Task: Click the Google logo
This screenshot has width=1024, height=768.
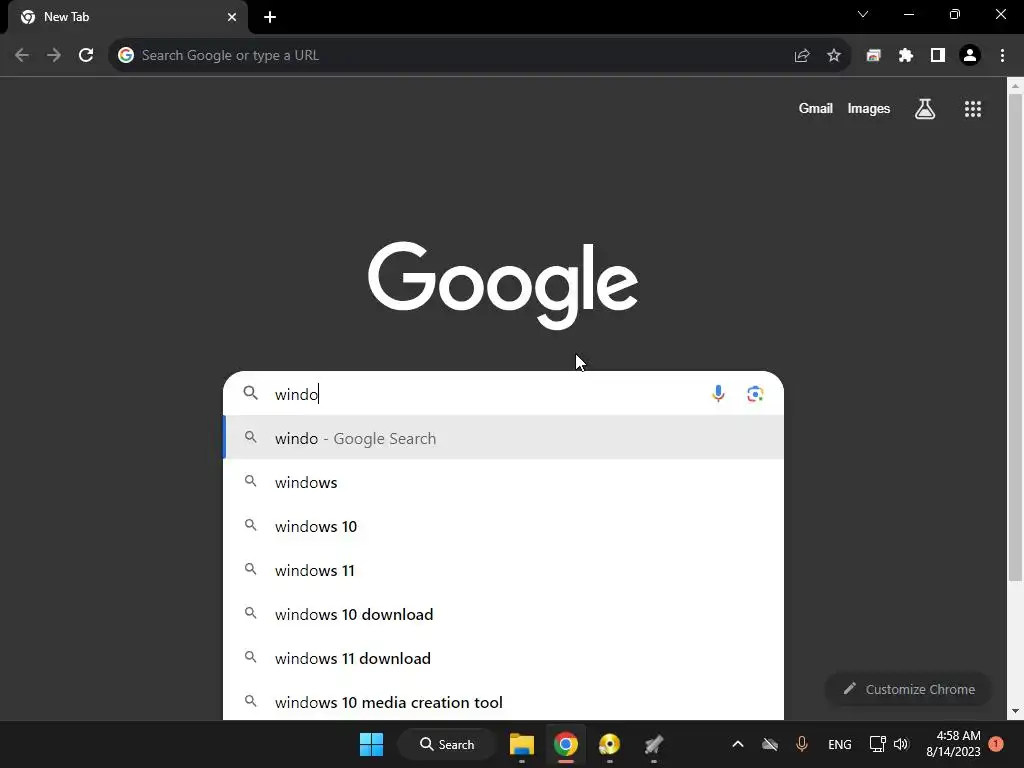Action: click(503, 285)
